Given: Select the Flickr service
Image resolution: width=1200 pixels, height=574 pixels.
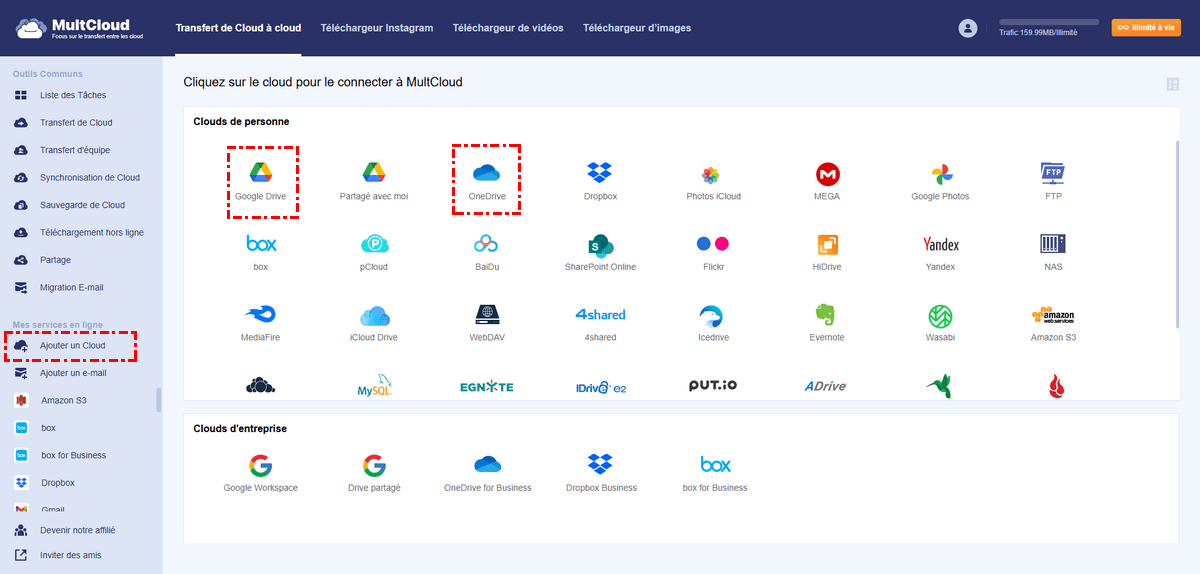Looking at the screenshot, I should click(x=713, y=252).
